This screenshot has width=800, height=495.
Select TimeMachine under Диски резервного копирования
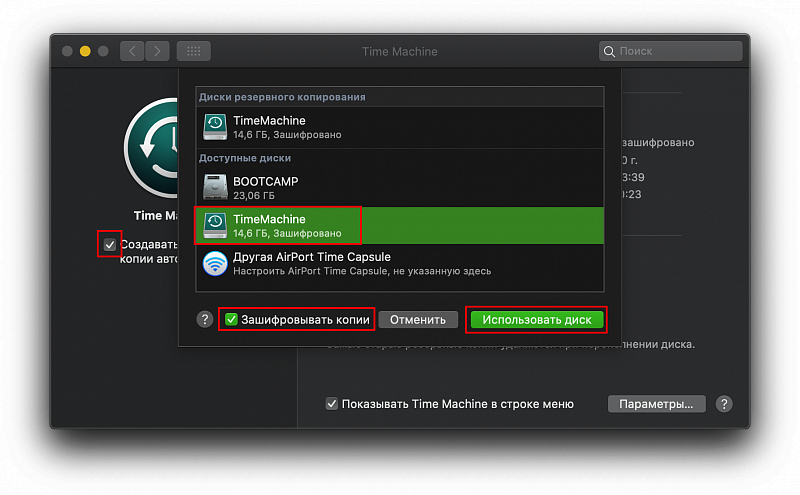pos(399,127)
